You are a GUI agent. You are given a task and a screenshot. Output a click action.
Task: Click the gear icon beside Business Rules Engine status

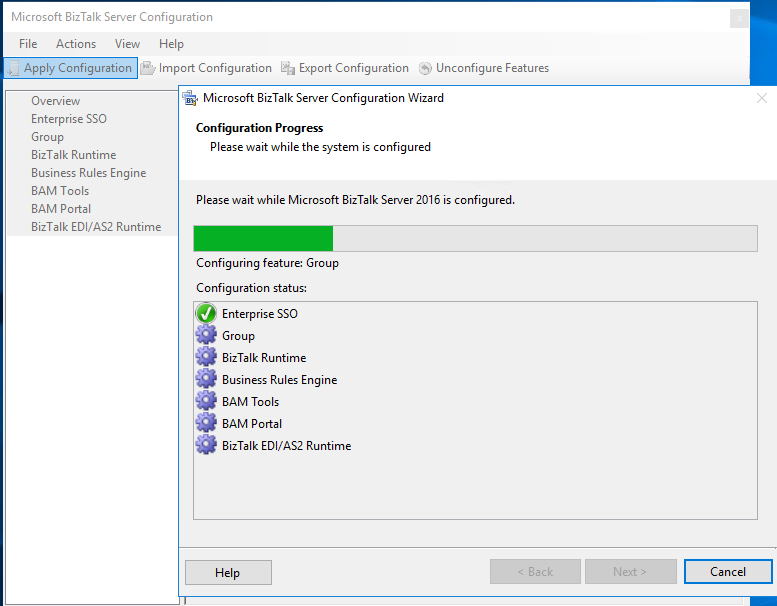tap(206, 379)
